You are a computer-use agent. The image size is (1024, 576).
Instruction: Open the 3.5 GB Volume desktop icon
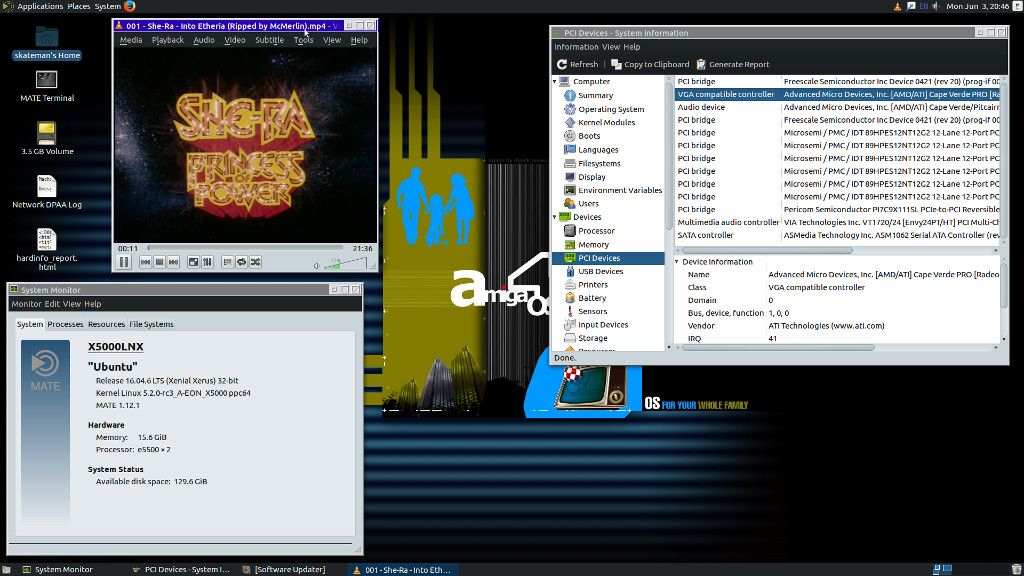point(47,138)
